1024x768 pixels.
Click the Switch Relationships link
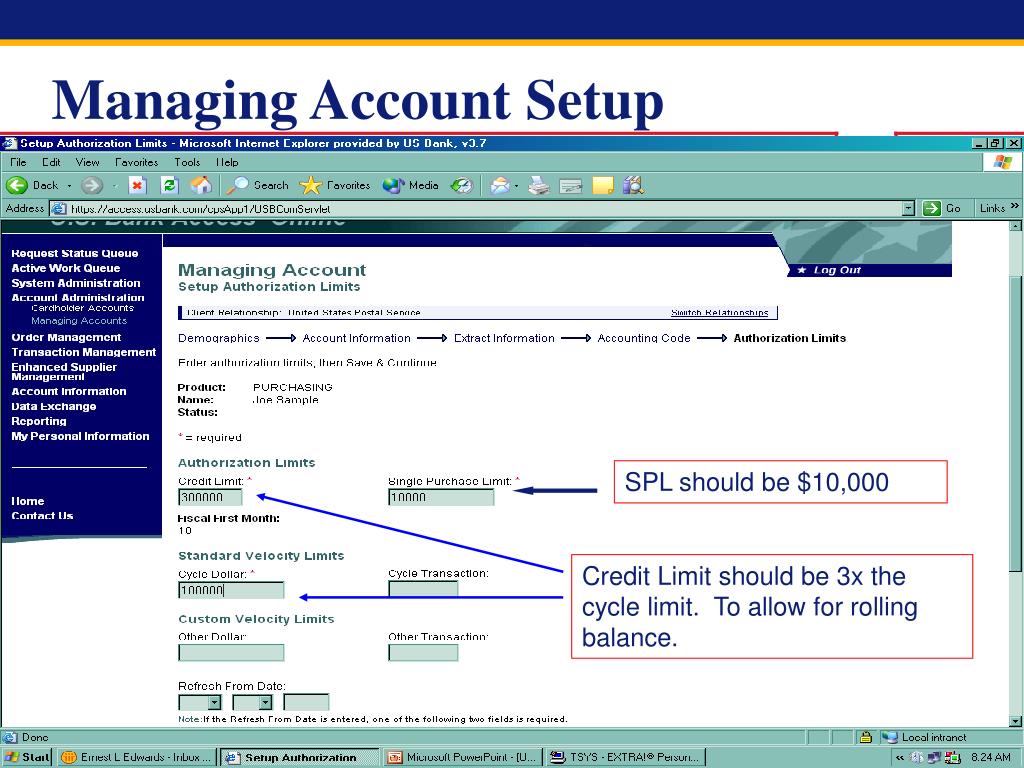pos(720,313)
